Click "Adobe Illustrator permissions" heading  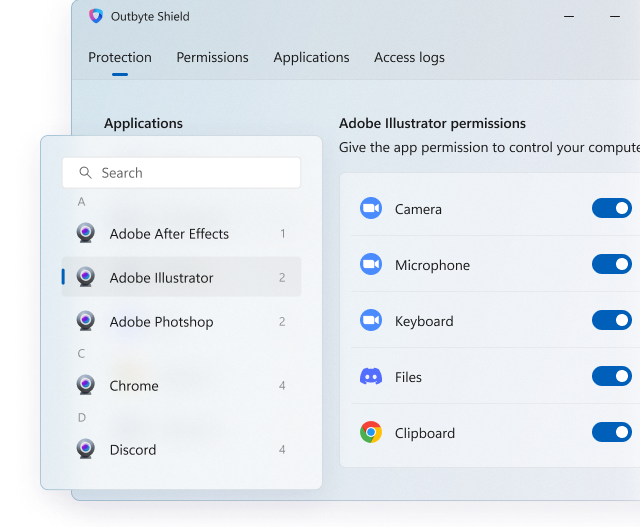[432, 123]
